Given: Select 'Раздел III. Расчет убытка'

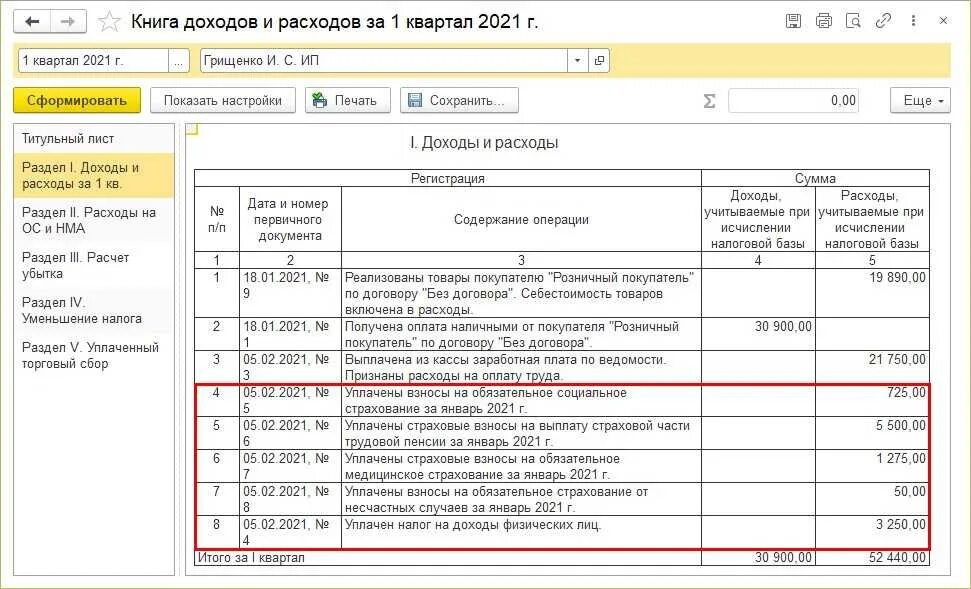Looking at the screenshot, I should tap(94, 266).
